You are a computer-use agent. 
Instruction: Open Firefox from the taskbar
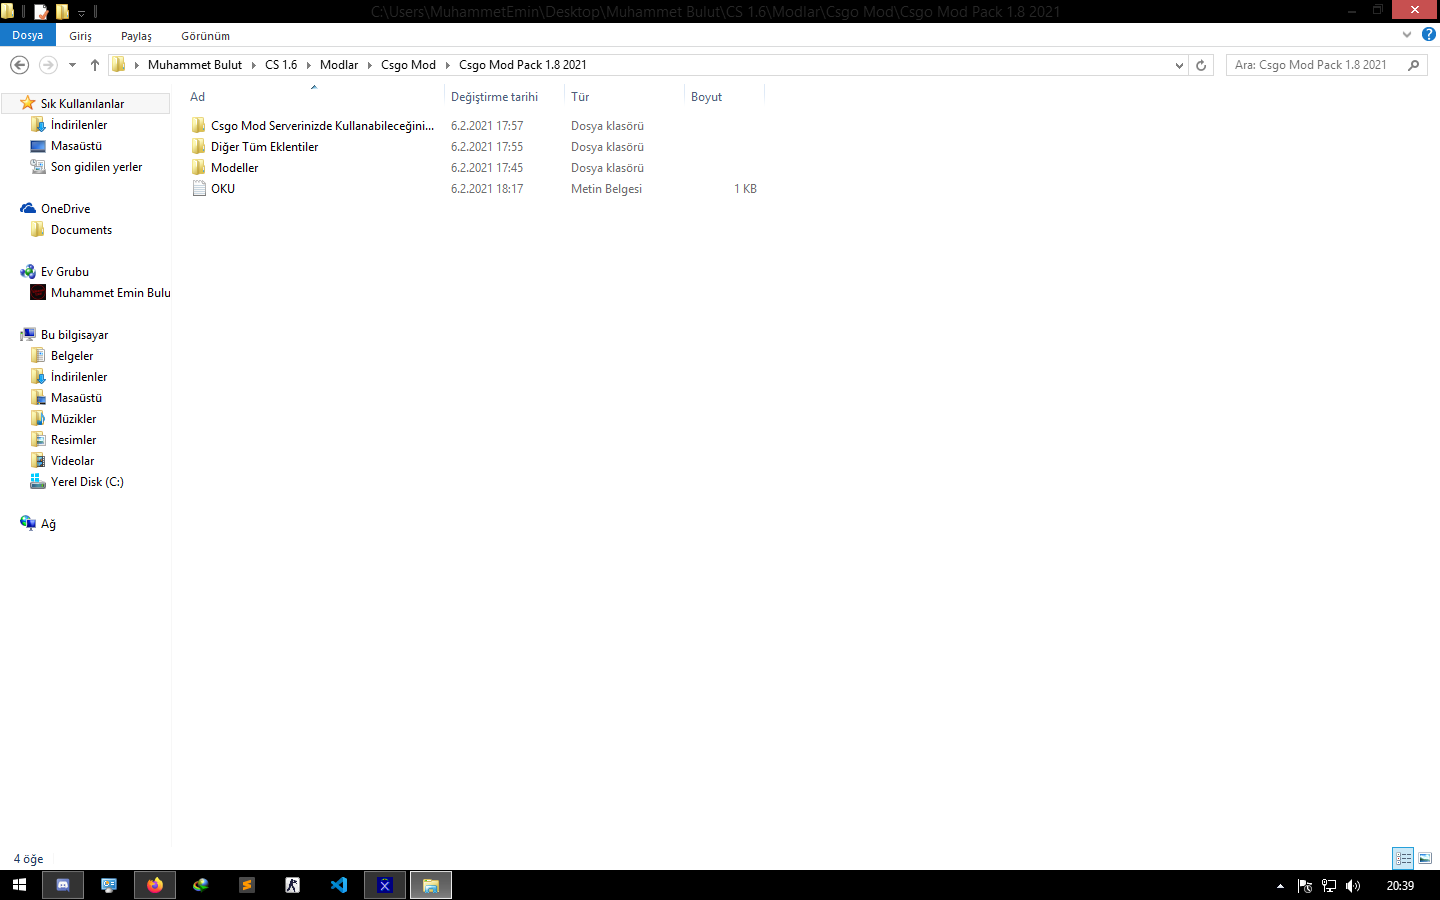[x=155, y=885]
